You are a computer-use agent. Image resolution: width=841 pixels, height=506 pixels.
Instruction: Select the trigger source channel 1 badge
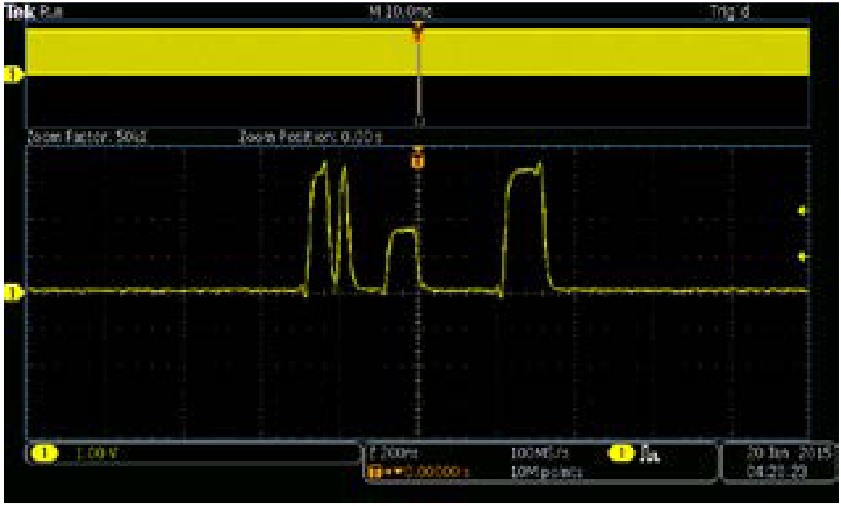621,454
